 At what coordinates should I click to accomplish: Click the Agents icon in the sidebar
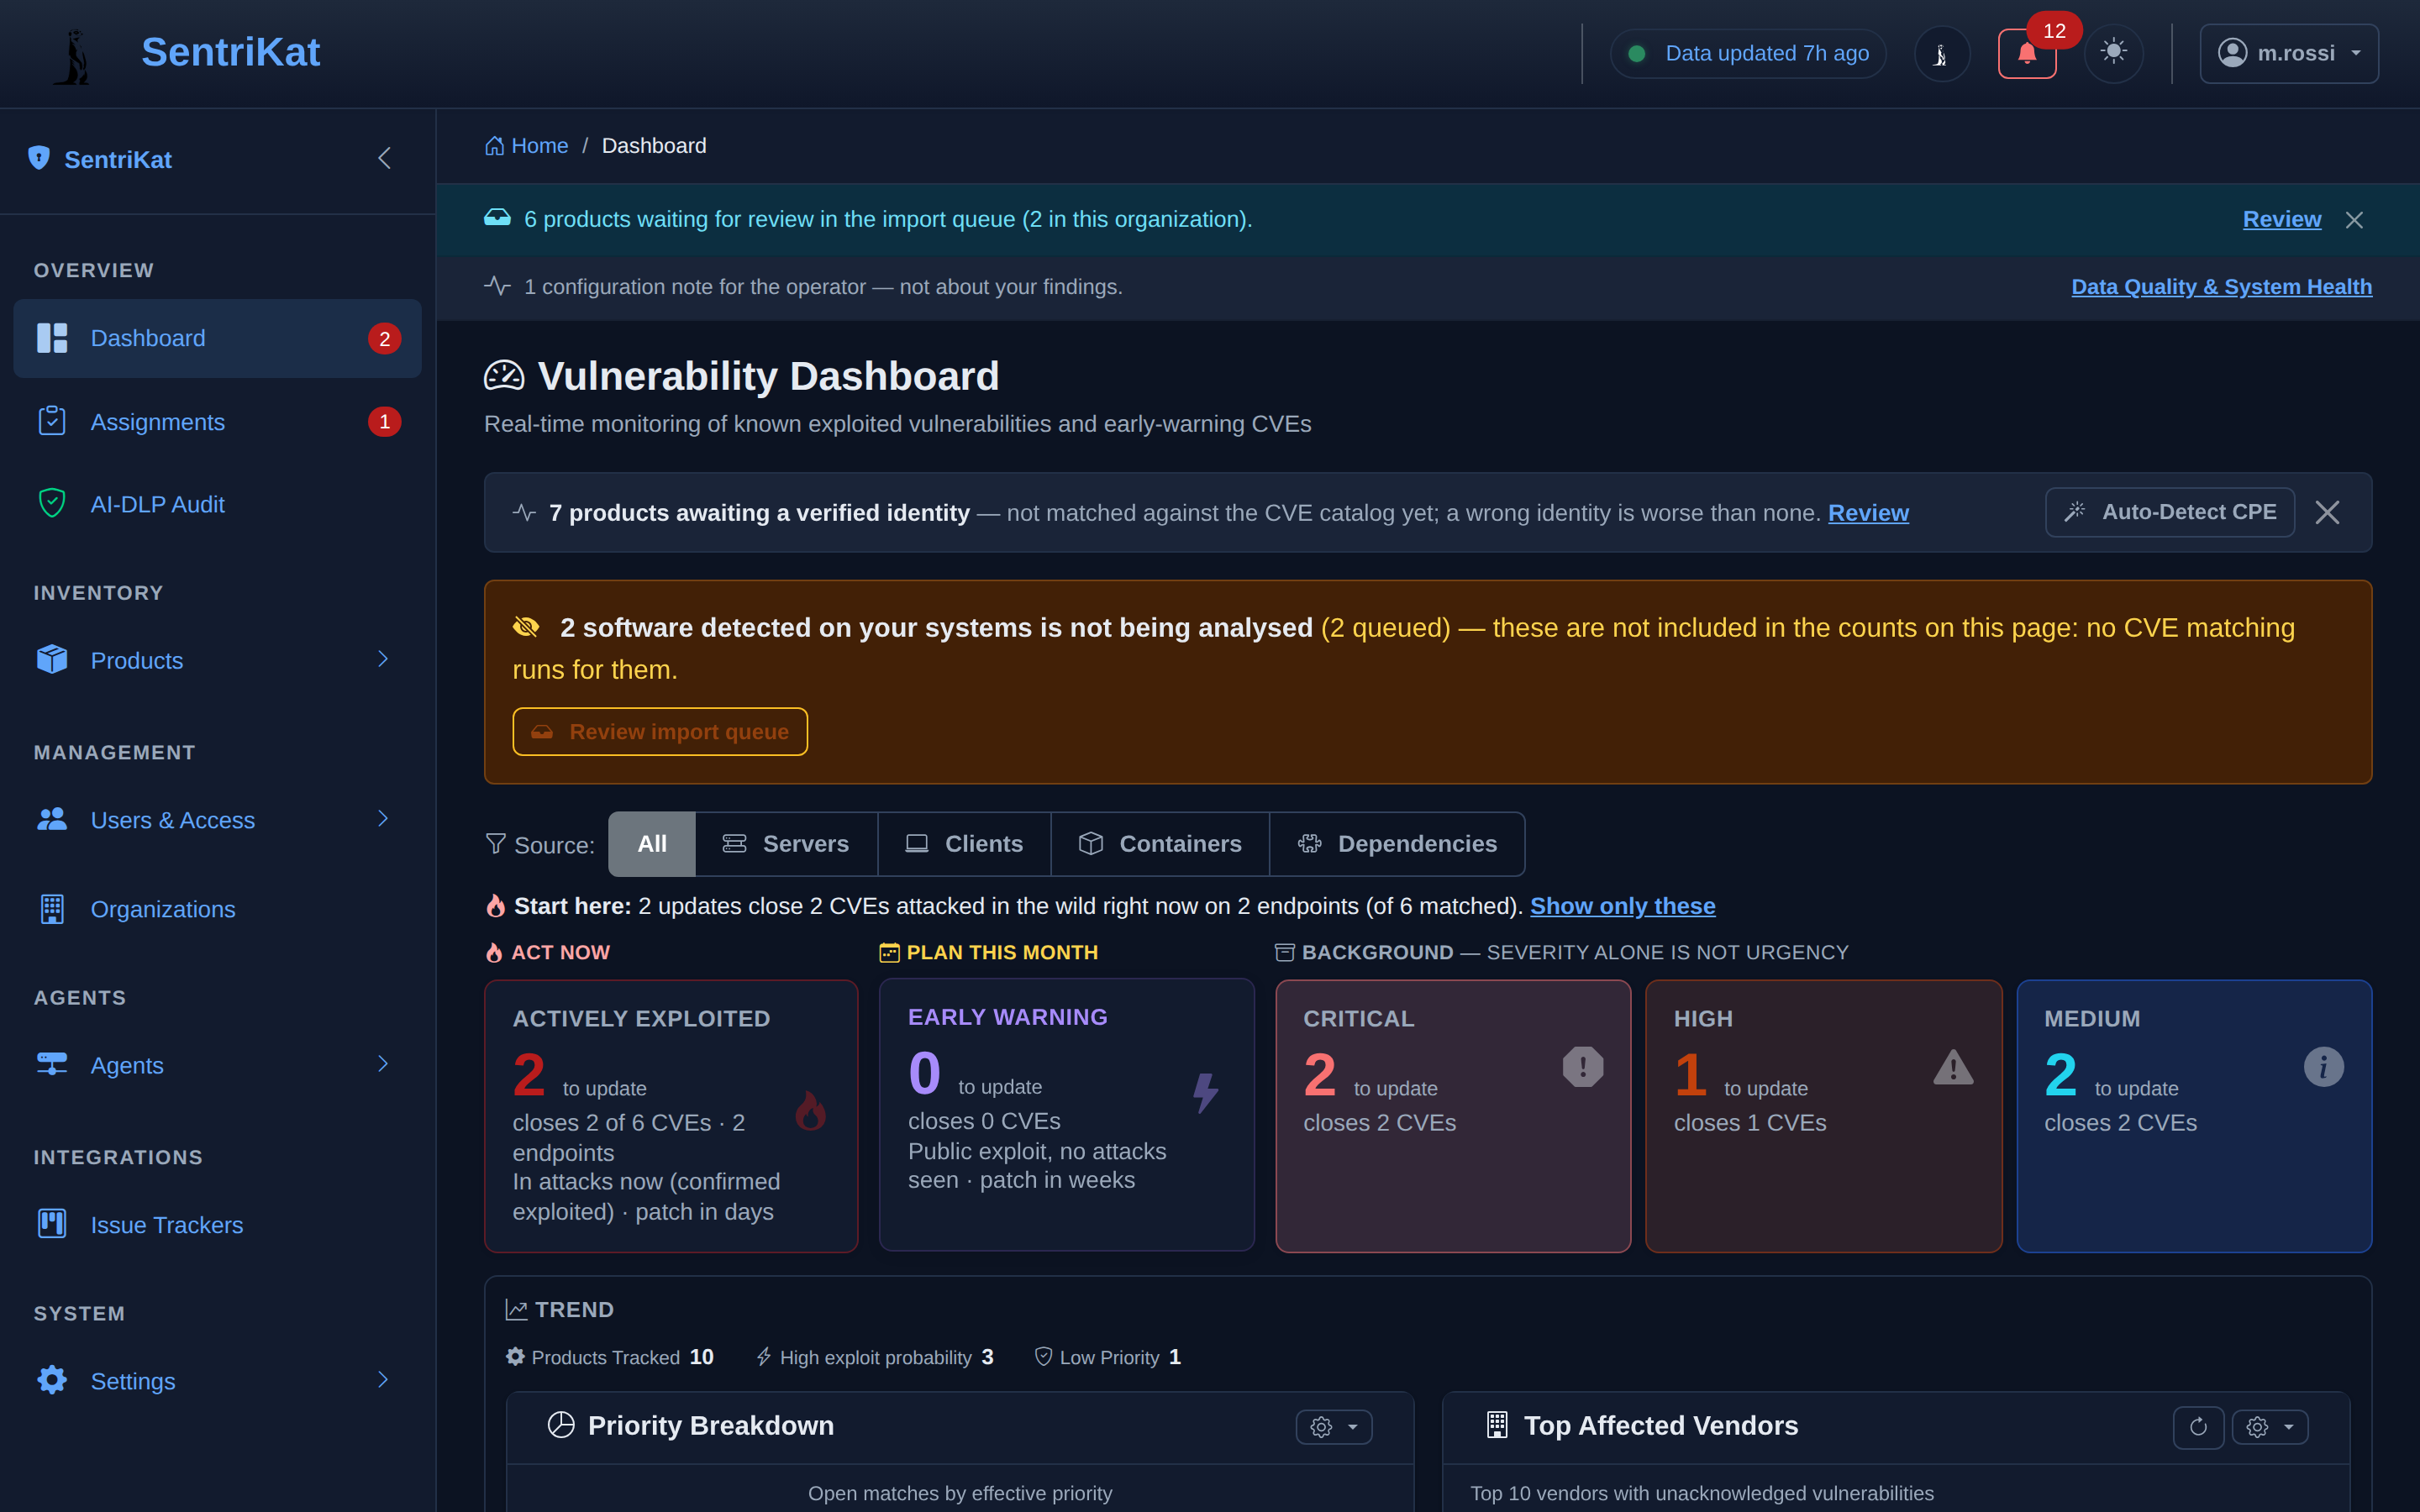[52, 1064]
